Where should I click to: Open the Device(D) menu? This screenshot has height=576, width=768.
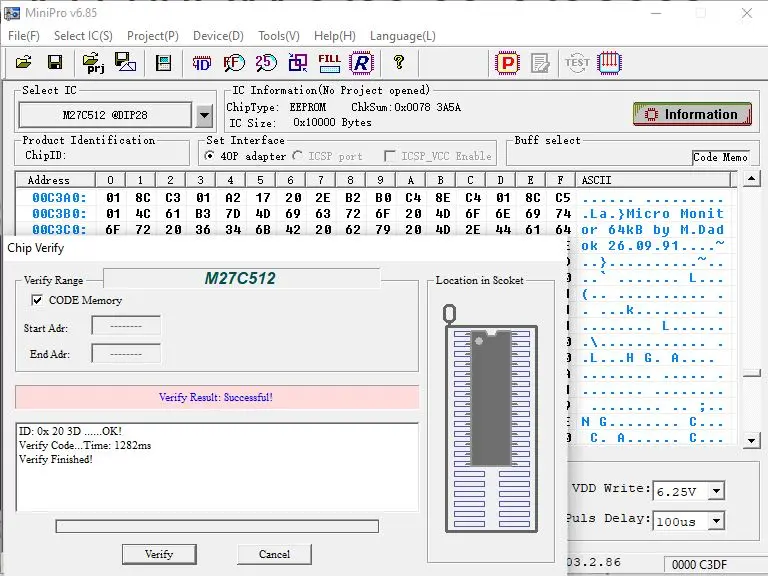[x=218, y=36]
